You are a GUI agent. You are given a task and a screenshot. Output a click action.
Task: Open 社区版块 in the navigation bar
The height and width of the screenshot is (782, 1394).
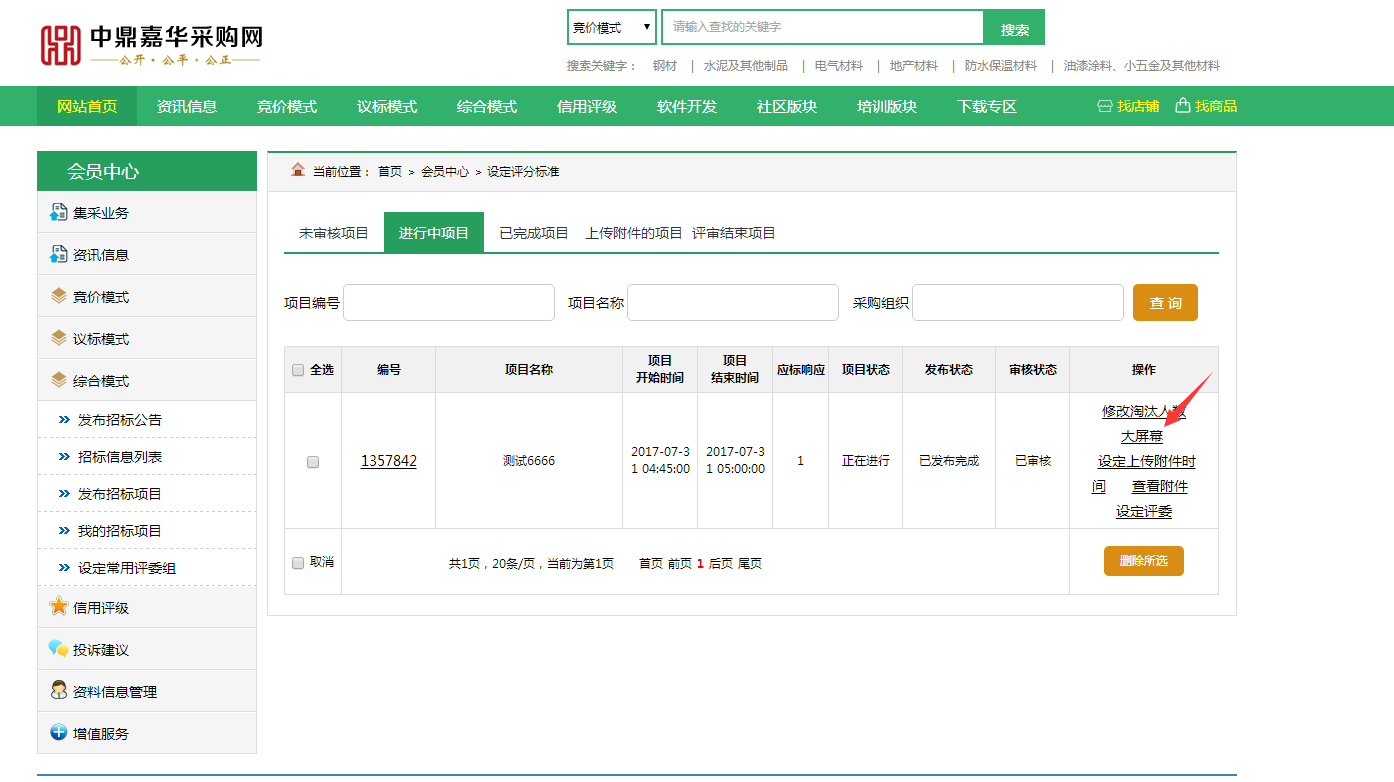coord(787,106)
